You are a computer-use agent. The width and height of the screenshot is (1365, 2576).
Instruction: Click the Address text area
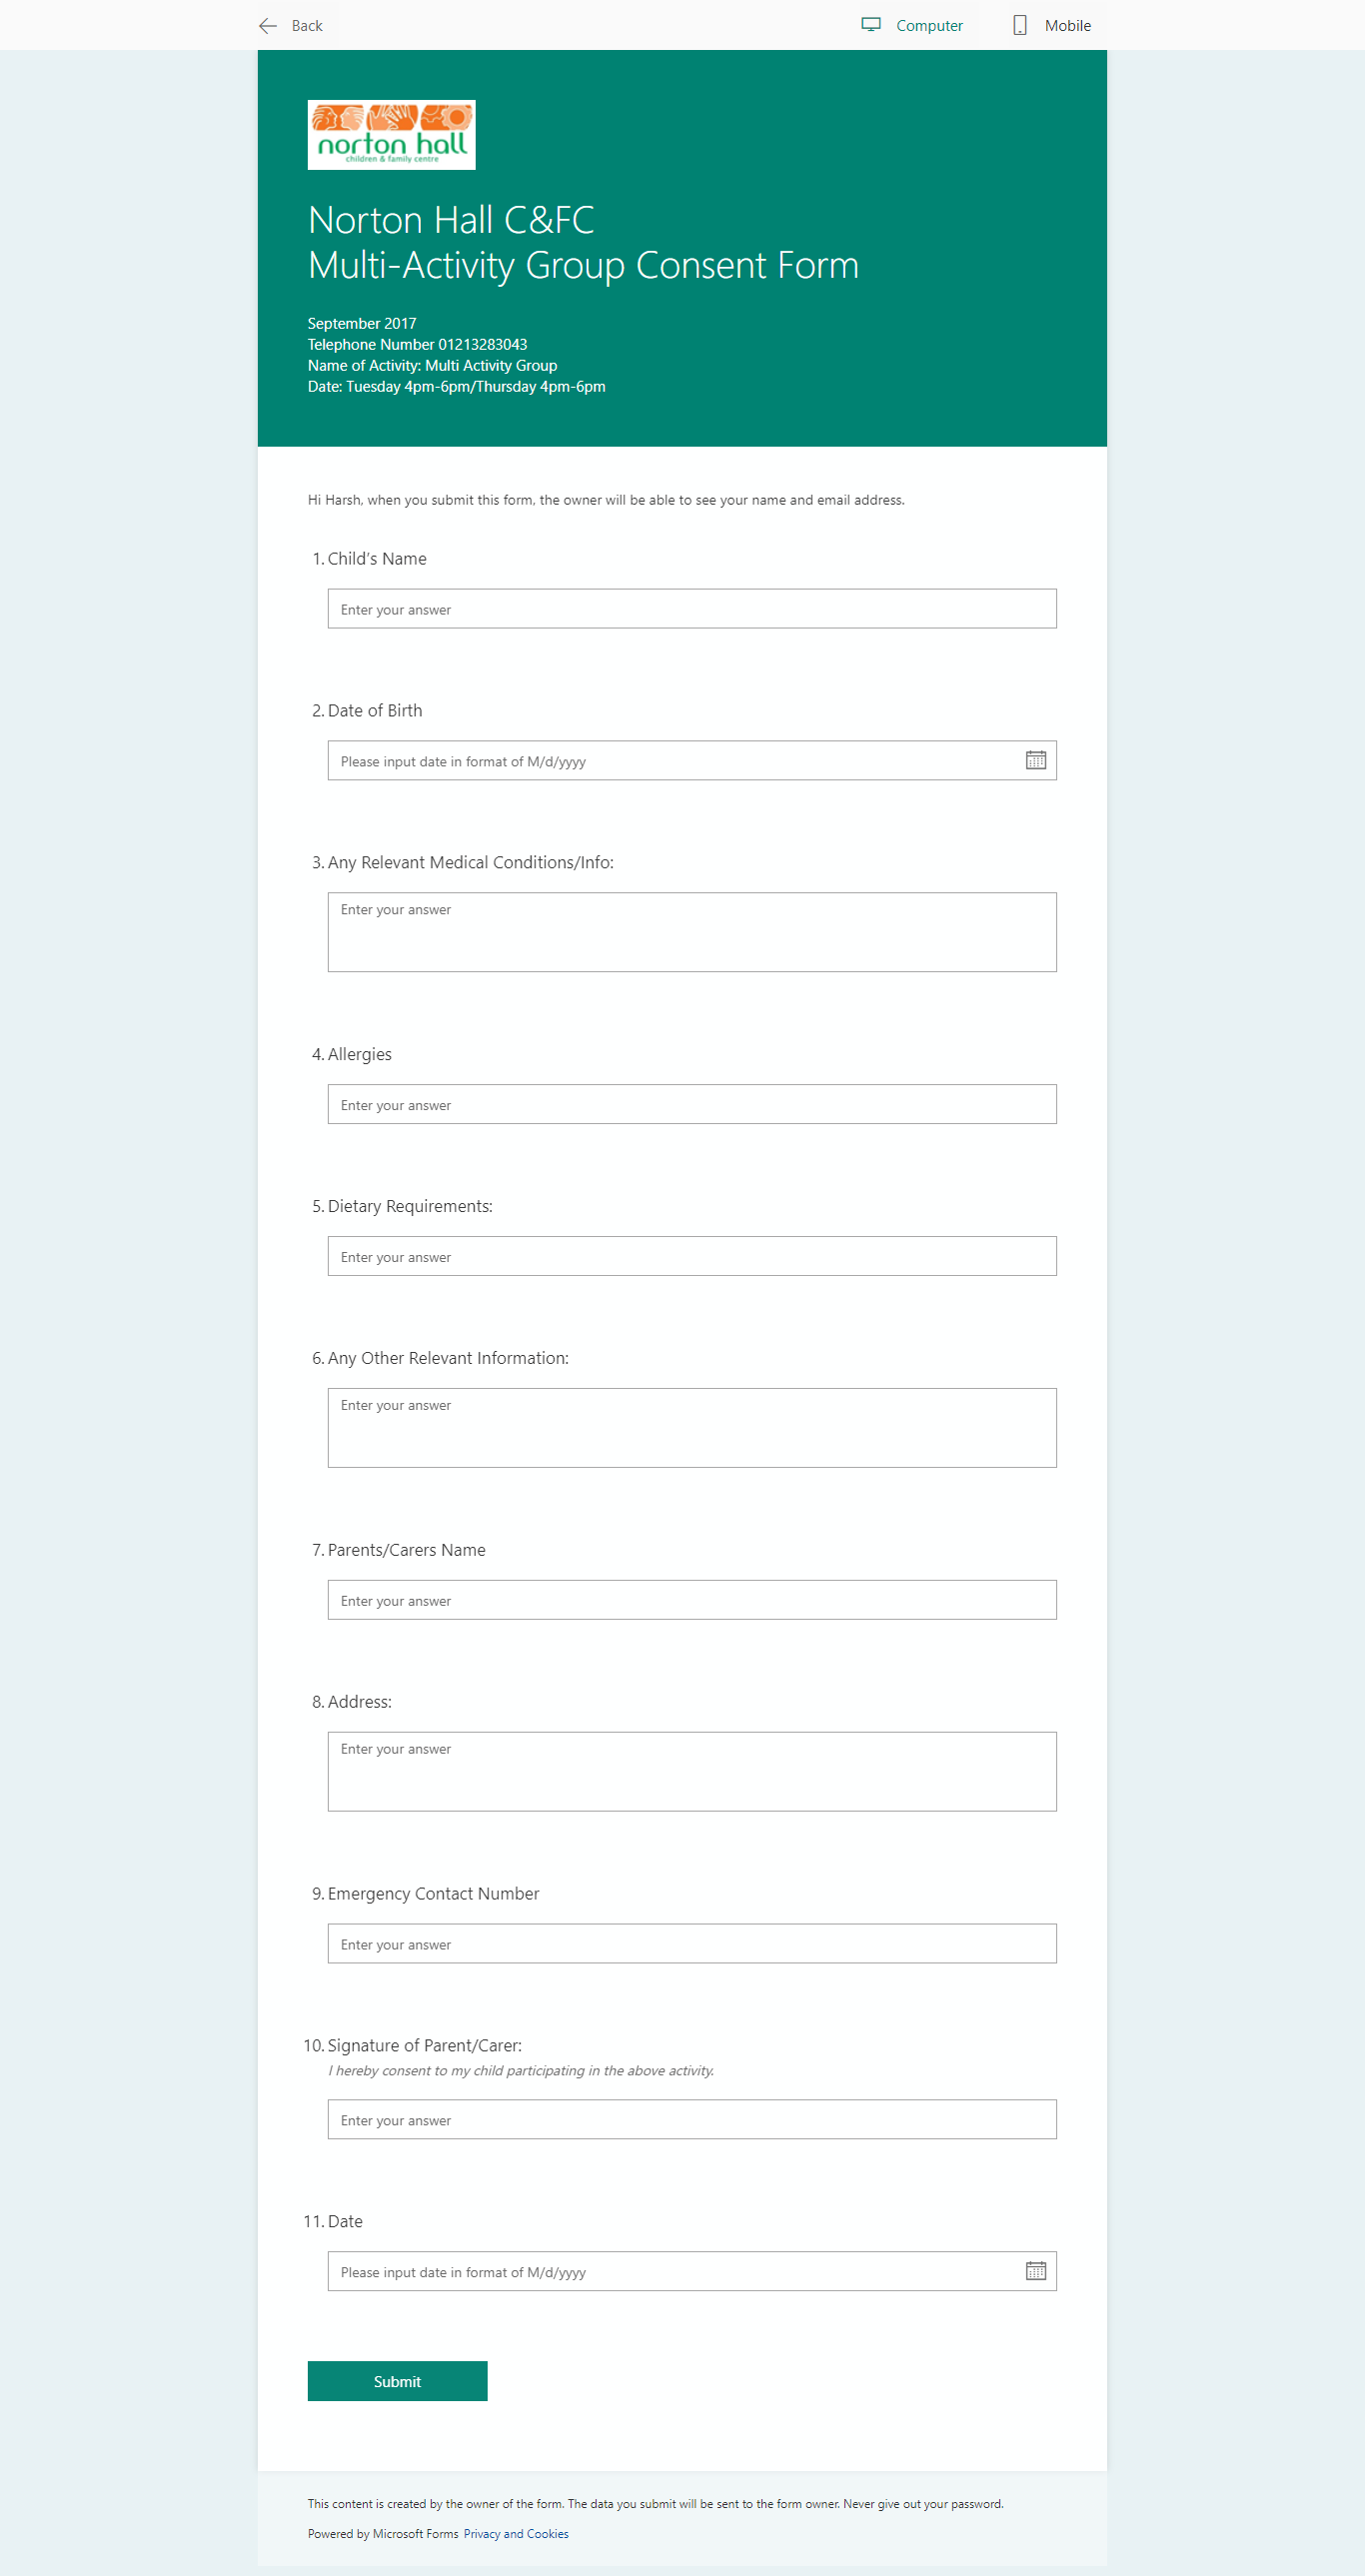point(692,1772)
